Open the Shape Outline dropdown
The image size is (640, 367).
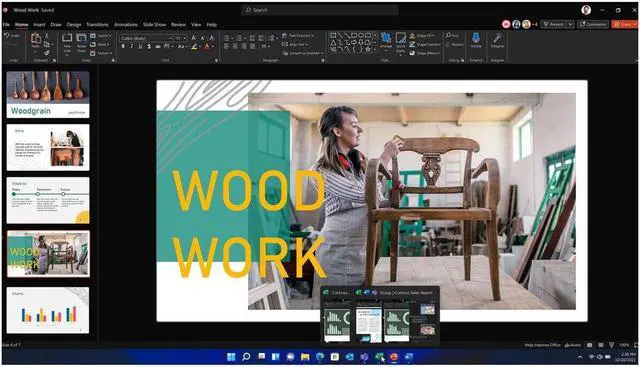point(424,44)
